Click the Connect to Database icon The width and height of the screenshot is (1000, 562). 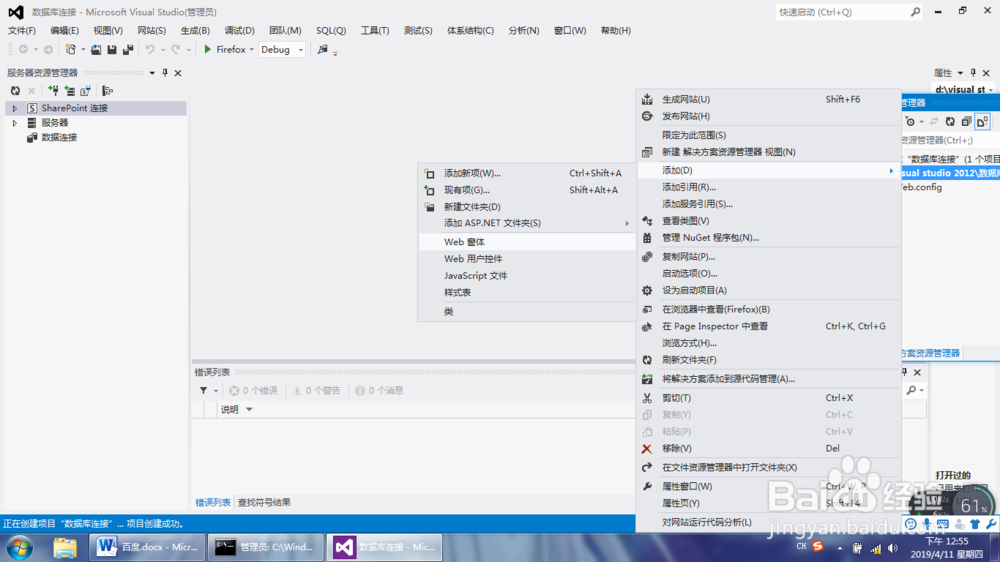pos(53,91)
